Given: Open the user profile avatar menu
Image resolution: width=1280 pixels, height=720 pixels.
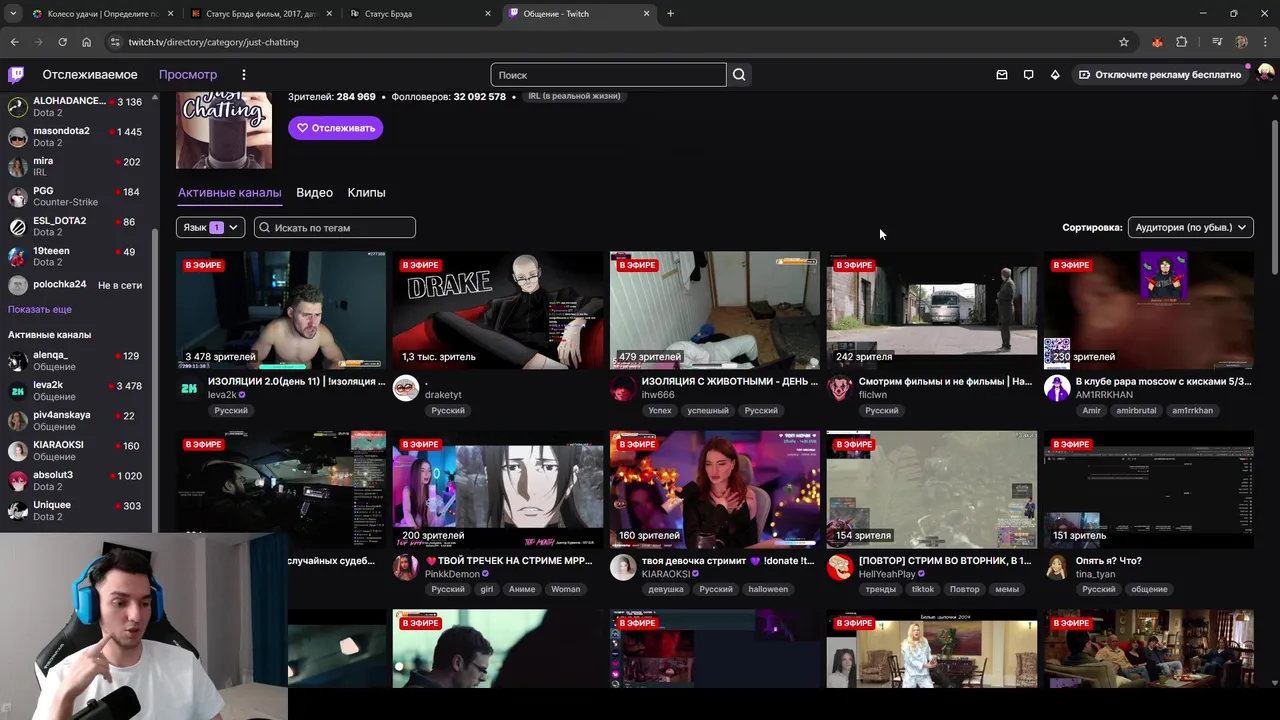Looking at the screenshot, I should pos(1265,74).
